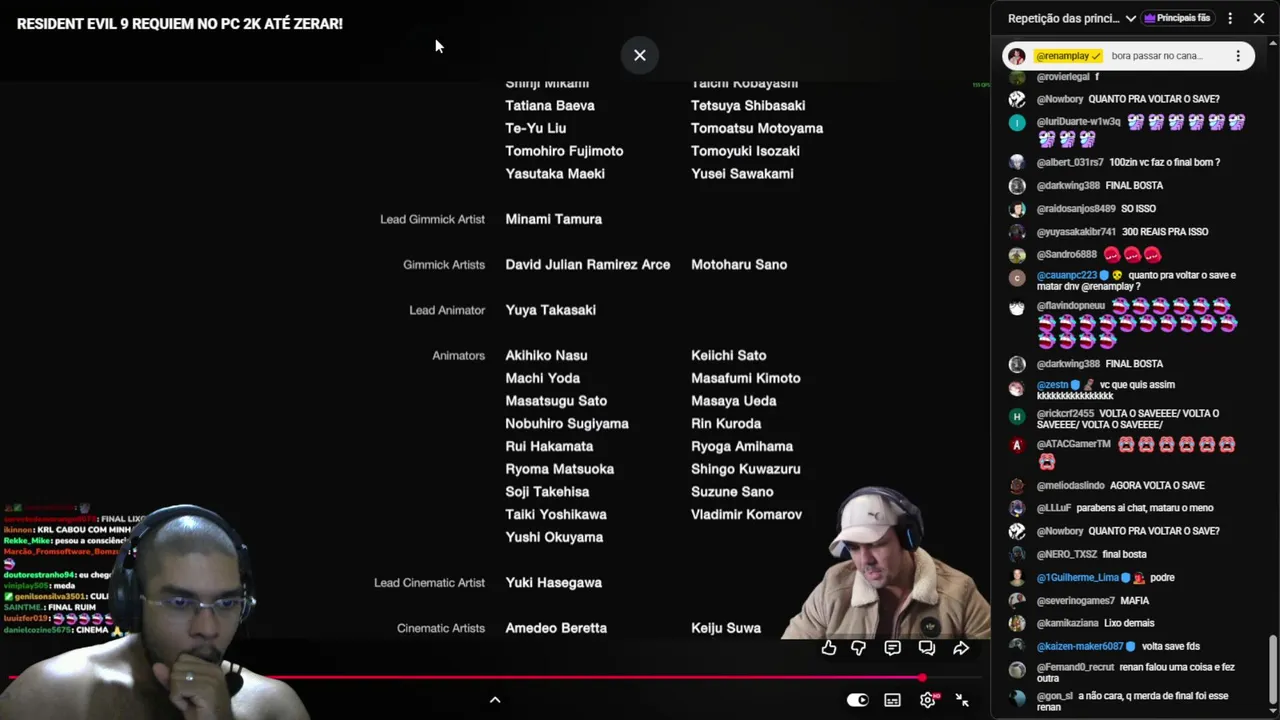Expand the player controls chevron at bottom
The height and width of the screenshot is (720, 1280).
(494, 700)
